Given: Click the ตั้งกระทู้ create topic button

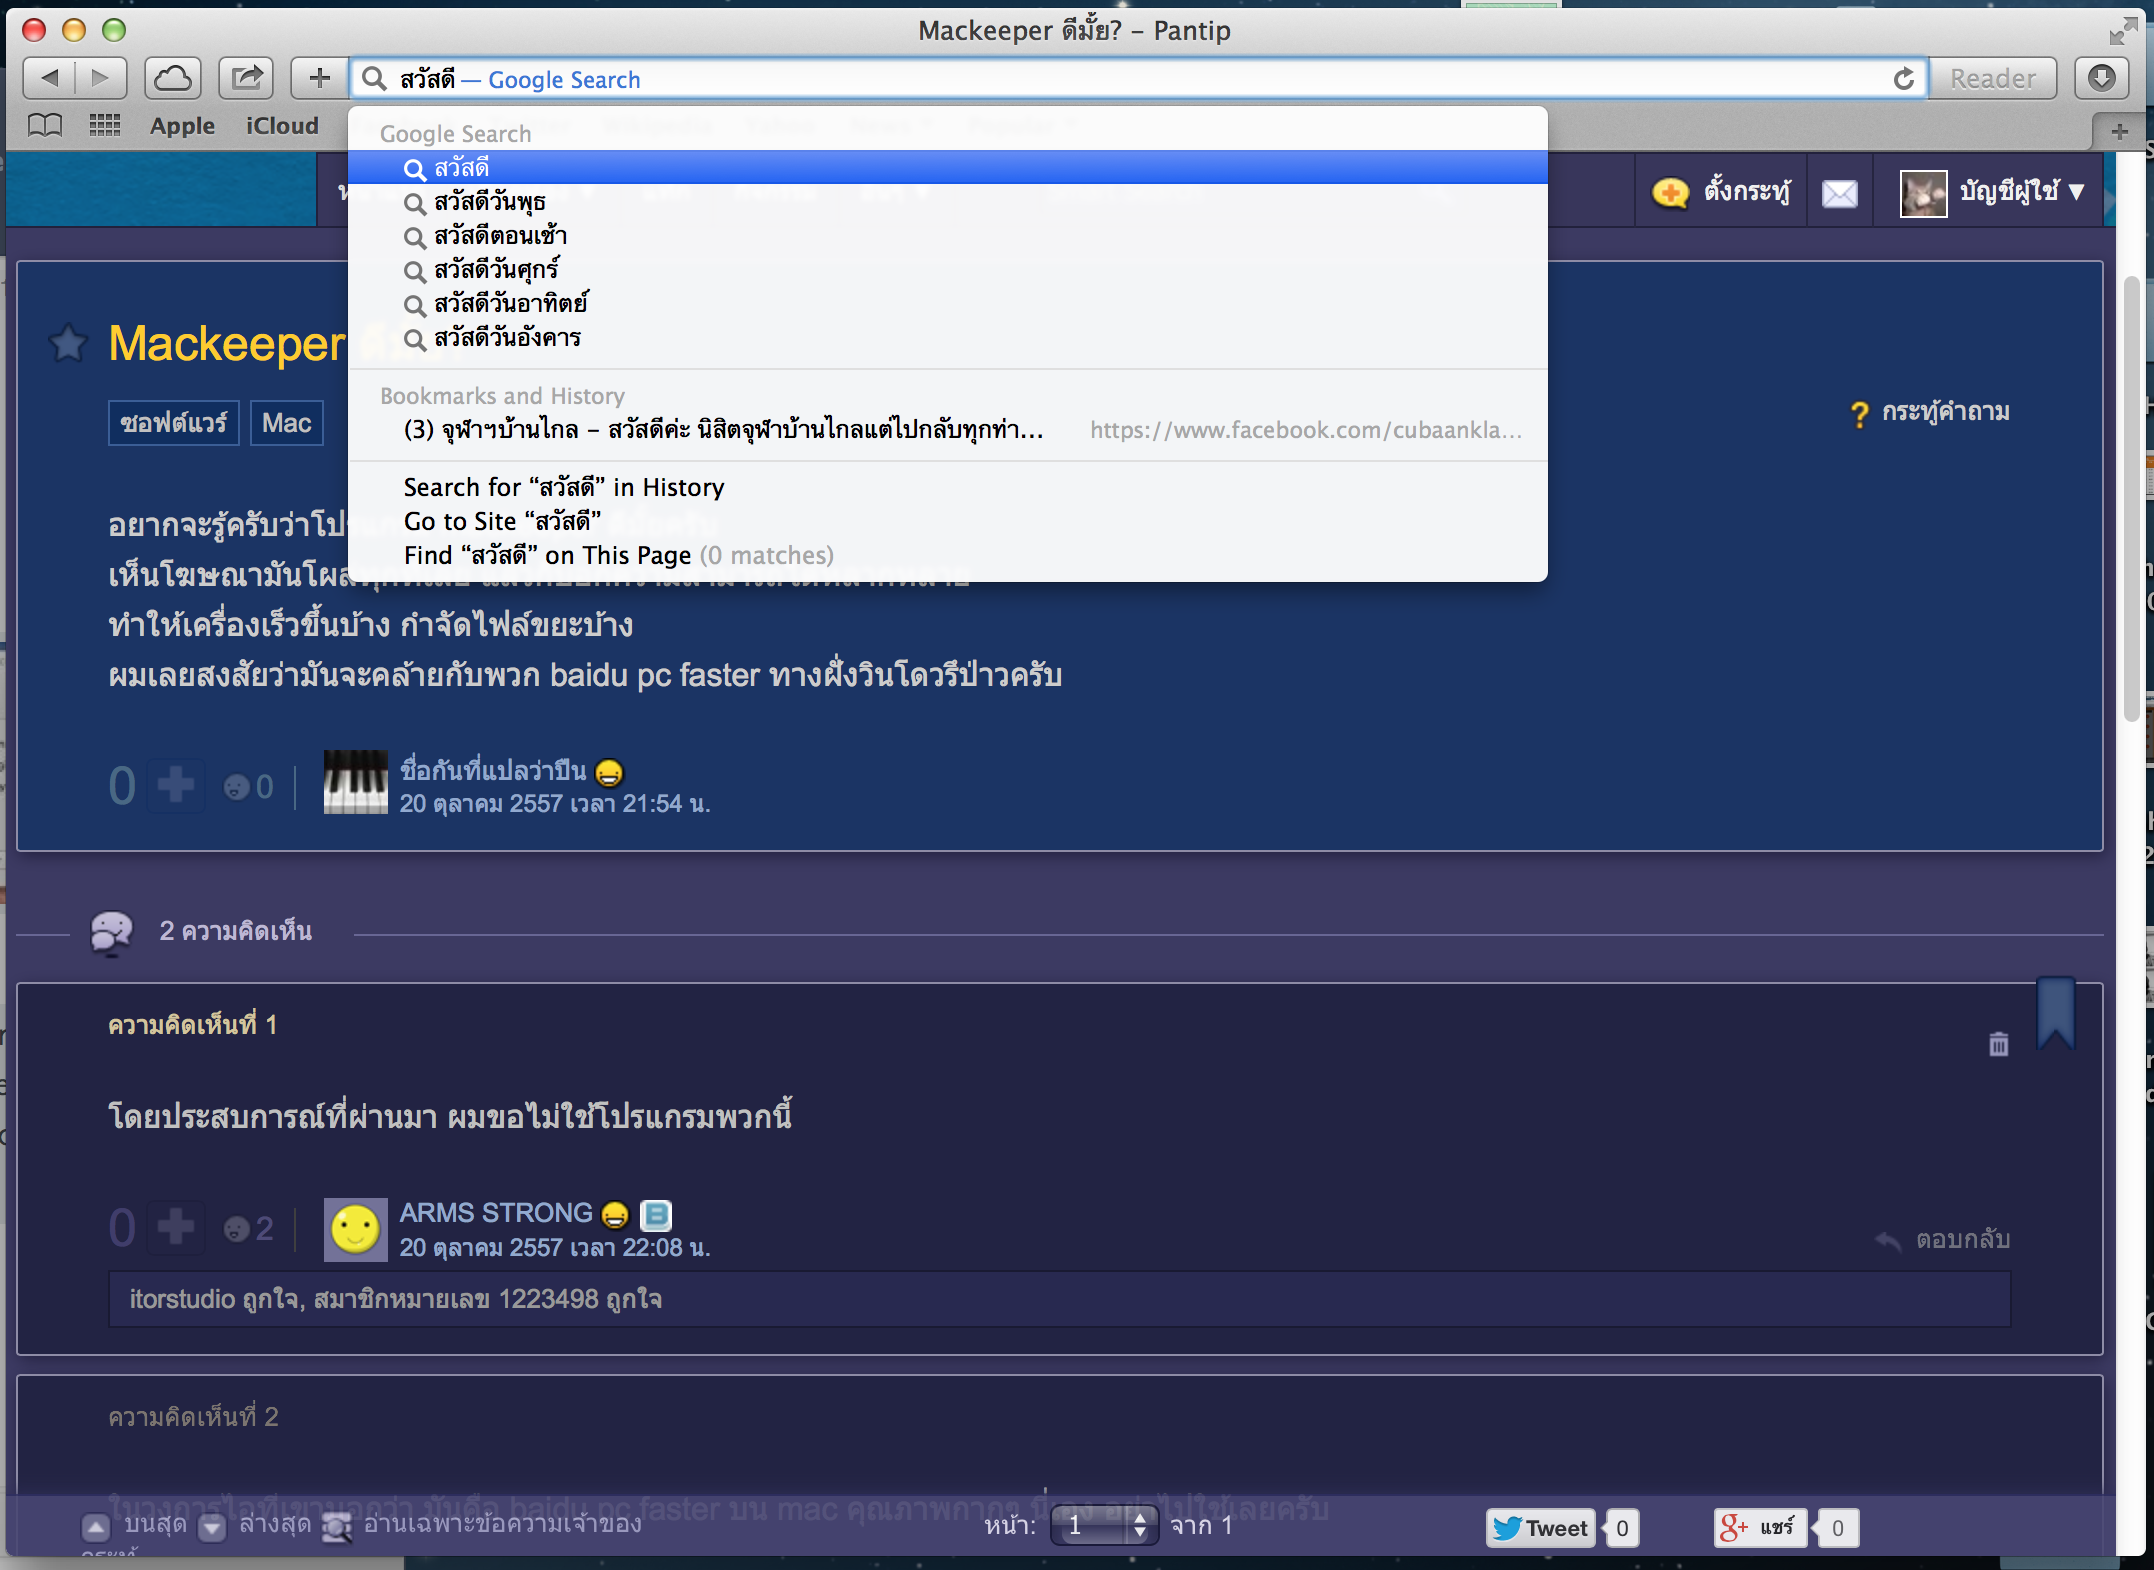Looking at the screenshot, I should pyautogui.click(x=1720, y=191).
